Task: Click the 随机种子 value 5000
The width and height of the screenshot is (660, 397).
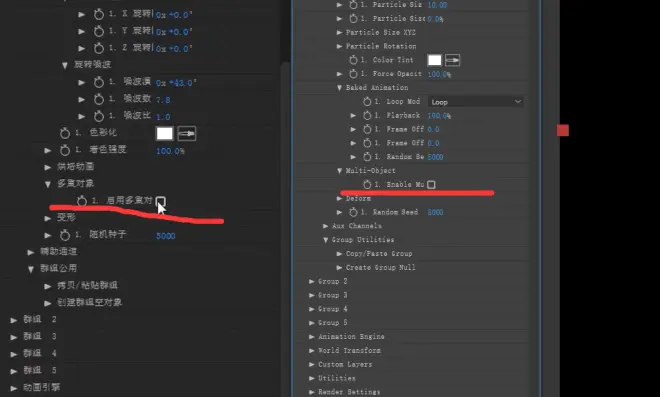Action: click(165, 236)
